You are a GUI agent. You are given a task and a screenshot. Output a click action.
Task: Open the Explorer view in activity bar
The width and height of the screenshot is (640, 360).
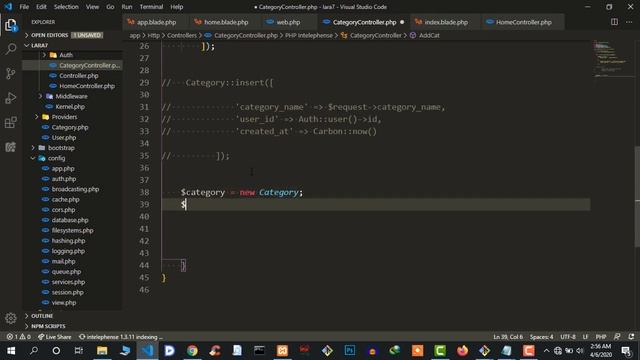pyautogui.click(x=11, y=25)
